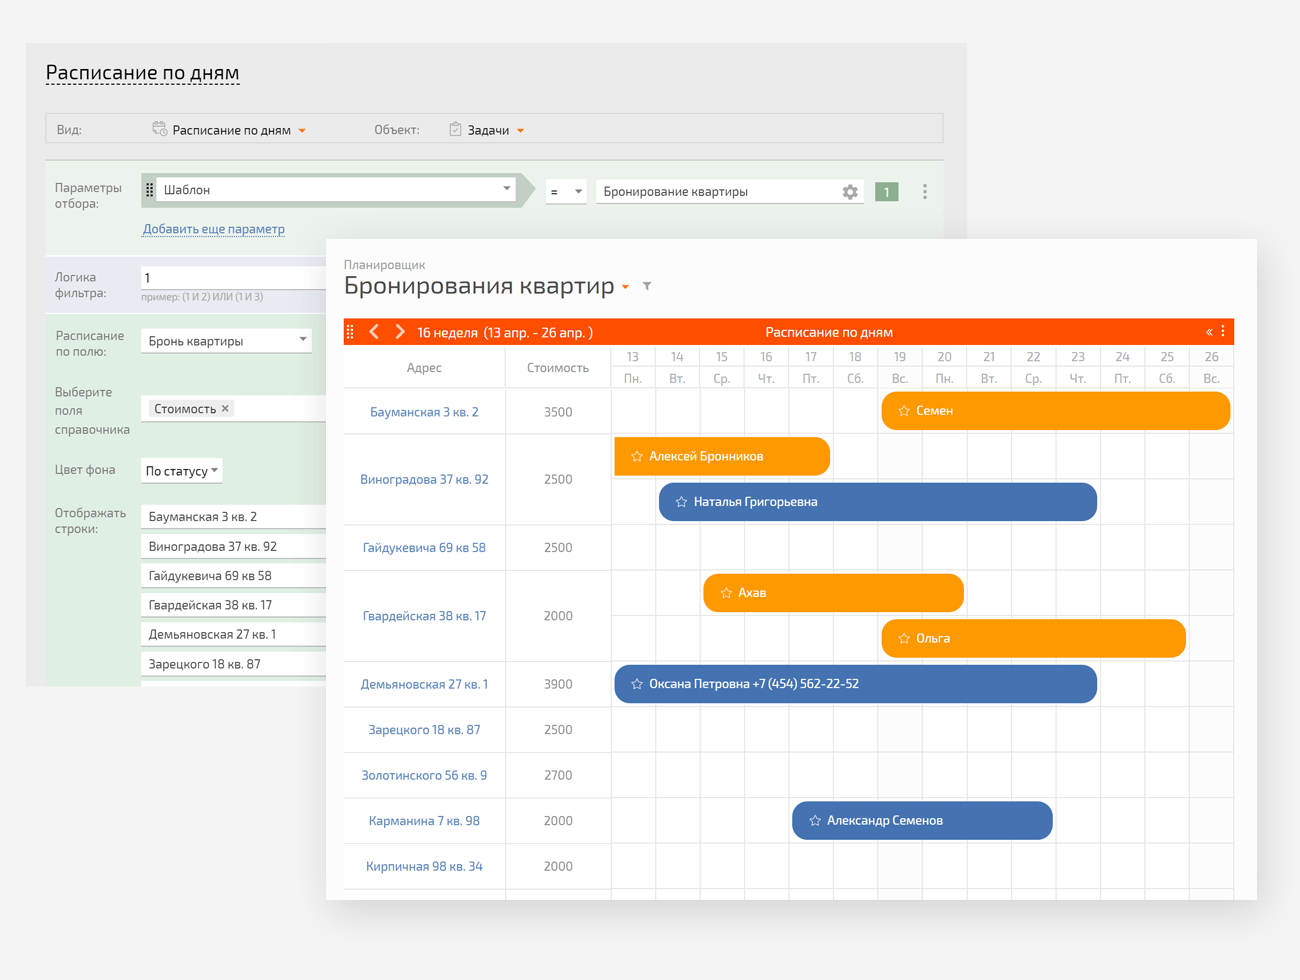Open the vertical dots menu in orange header
This screenshot has width=1300, height=980.
[1223, 331]
